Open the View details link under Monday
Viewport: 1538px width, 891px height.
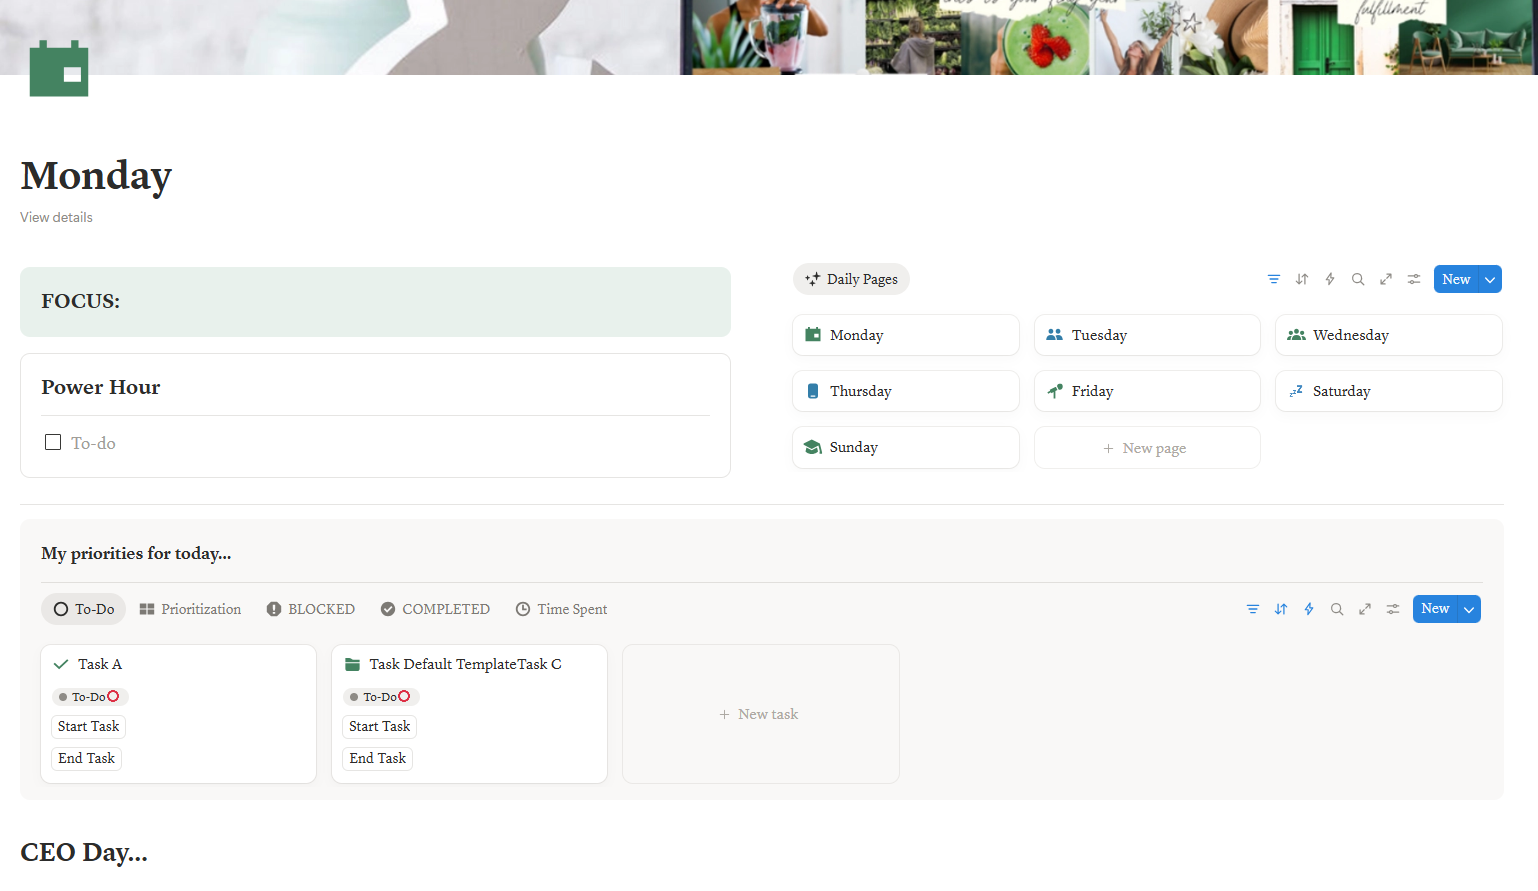click(x=55, y=217)
